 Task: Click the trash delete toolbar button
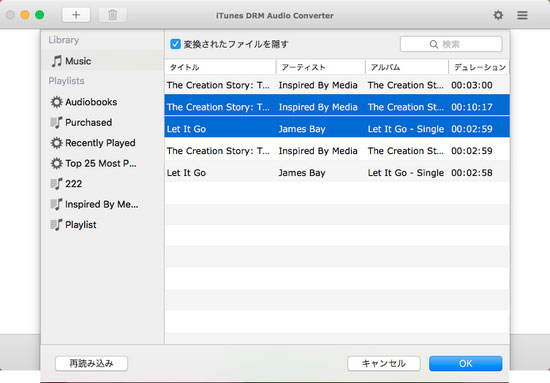point(113,15)
